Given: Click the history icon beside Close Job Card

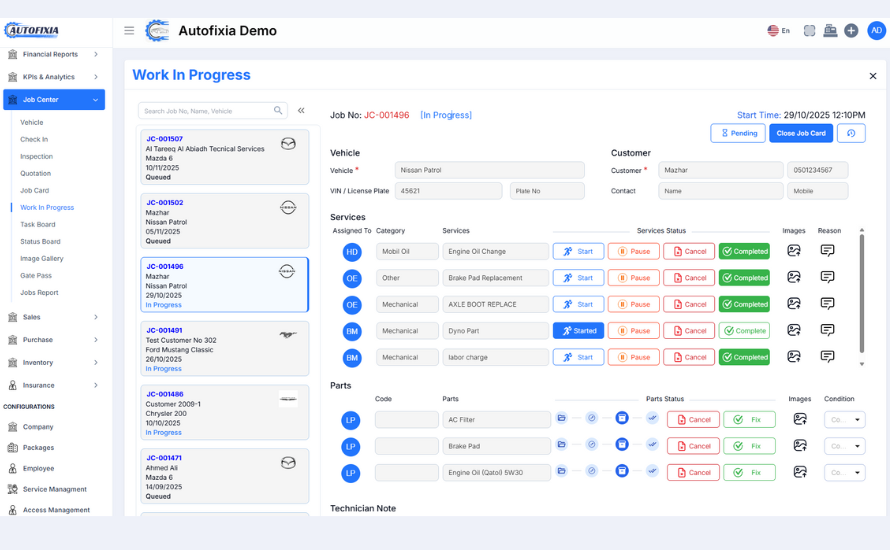Looking at the screenshot, I should coord(851,133).
